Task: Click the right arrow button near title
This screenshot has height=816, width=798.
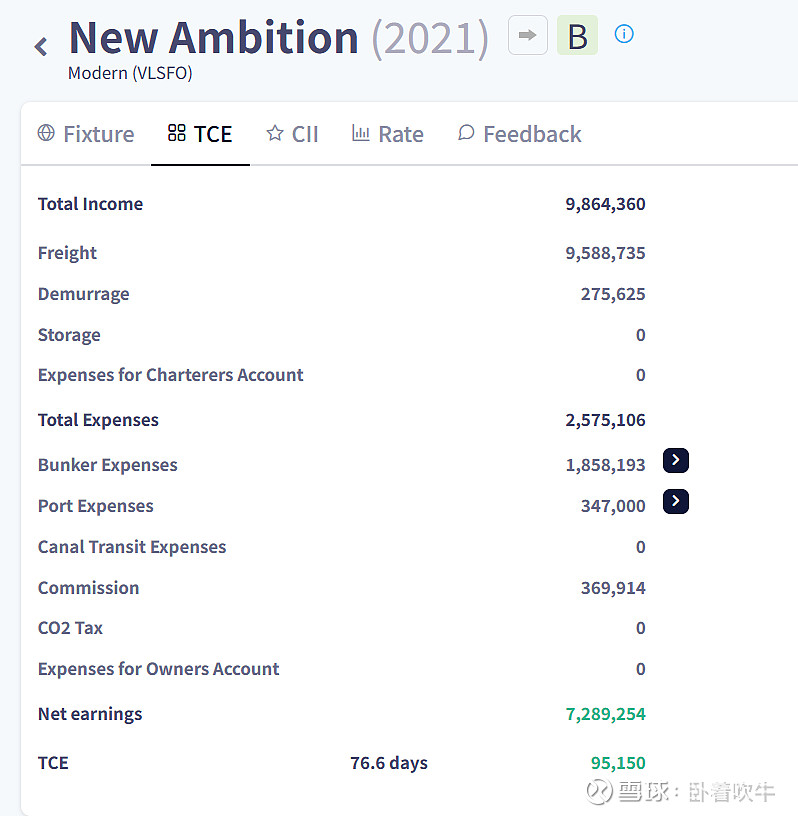Action: (527, 35)
